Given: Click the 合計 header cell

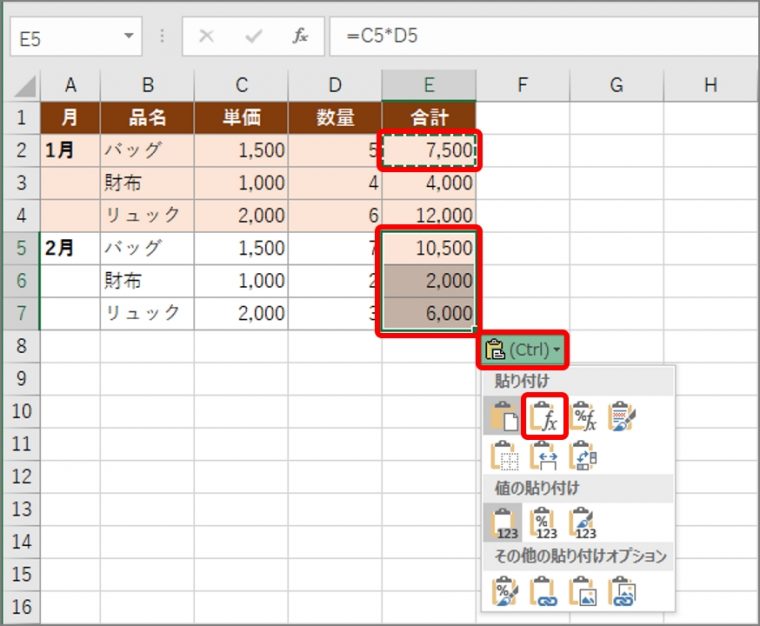Looking at the screenshot, I should (429, 118).
